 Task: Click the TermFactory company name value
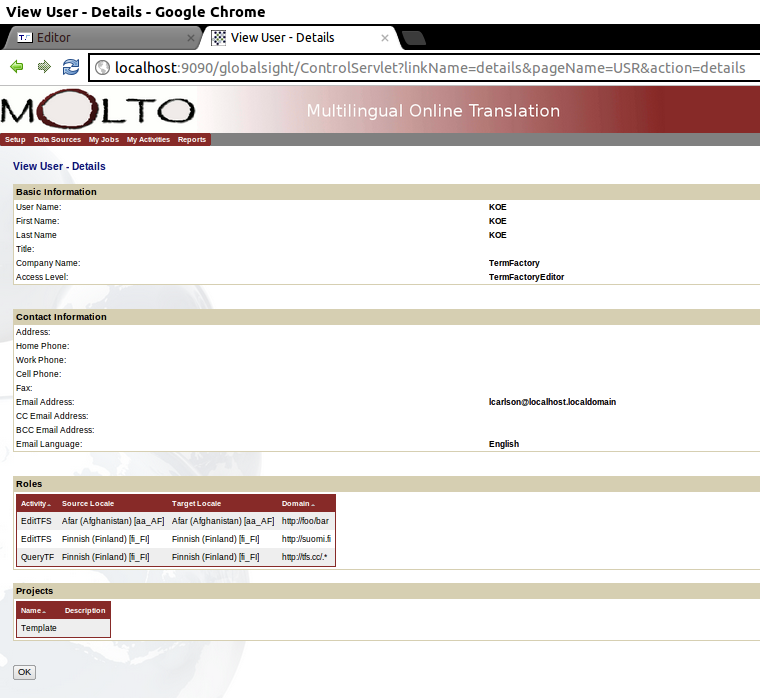coord(514,263)
